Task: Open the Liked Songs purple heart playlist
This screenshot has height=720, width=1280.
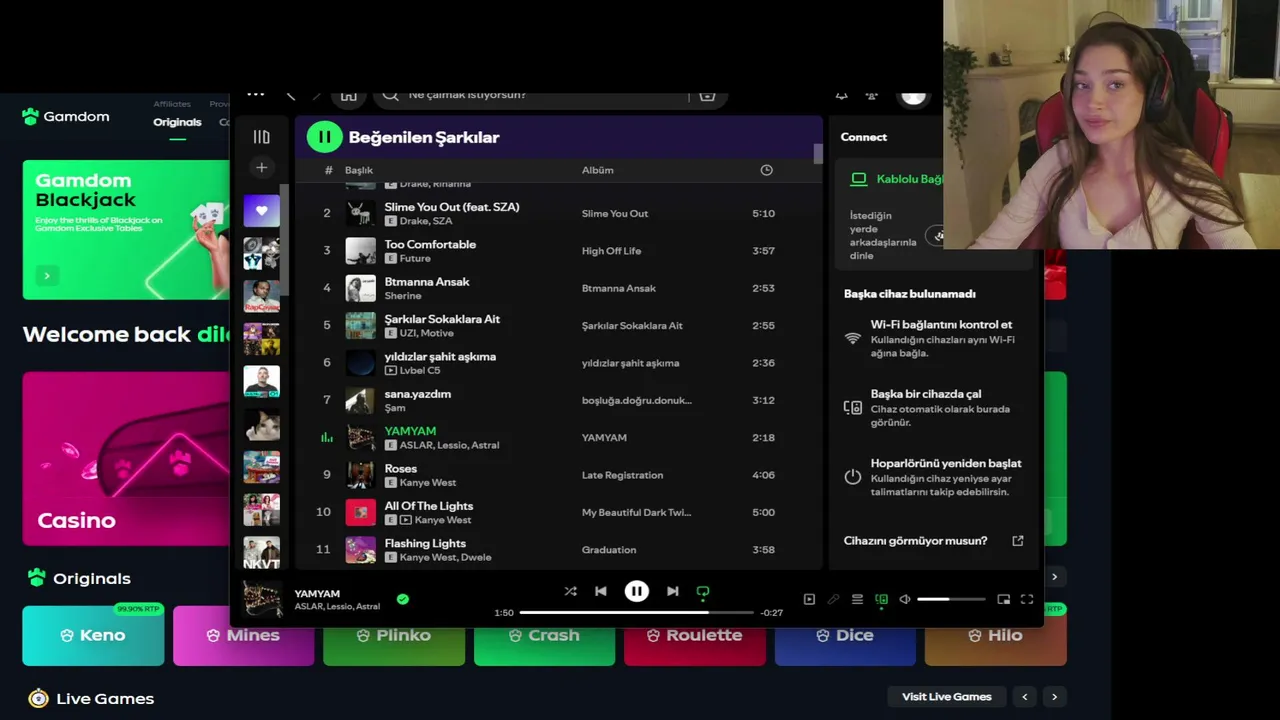Action: coord(261,211)
